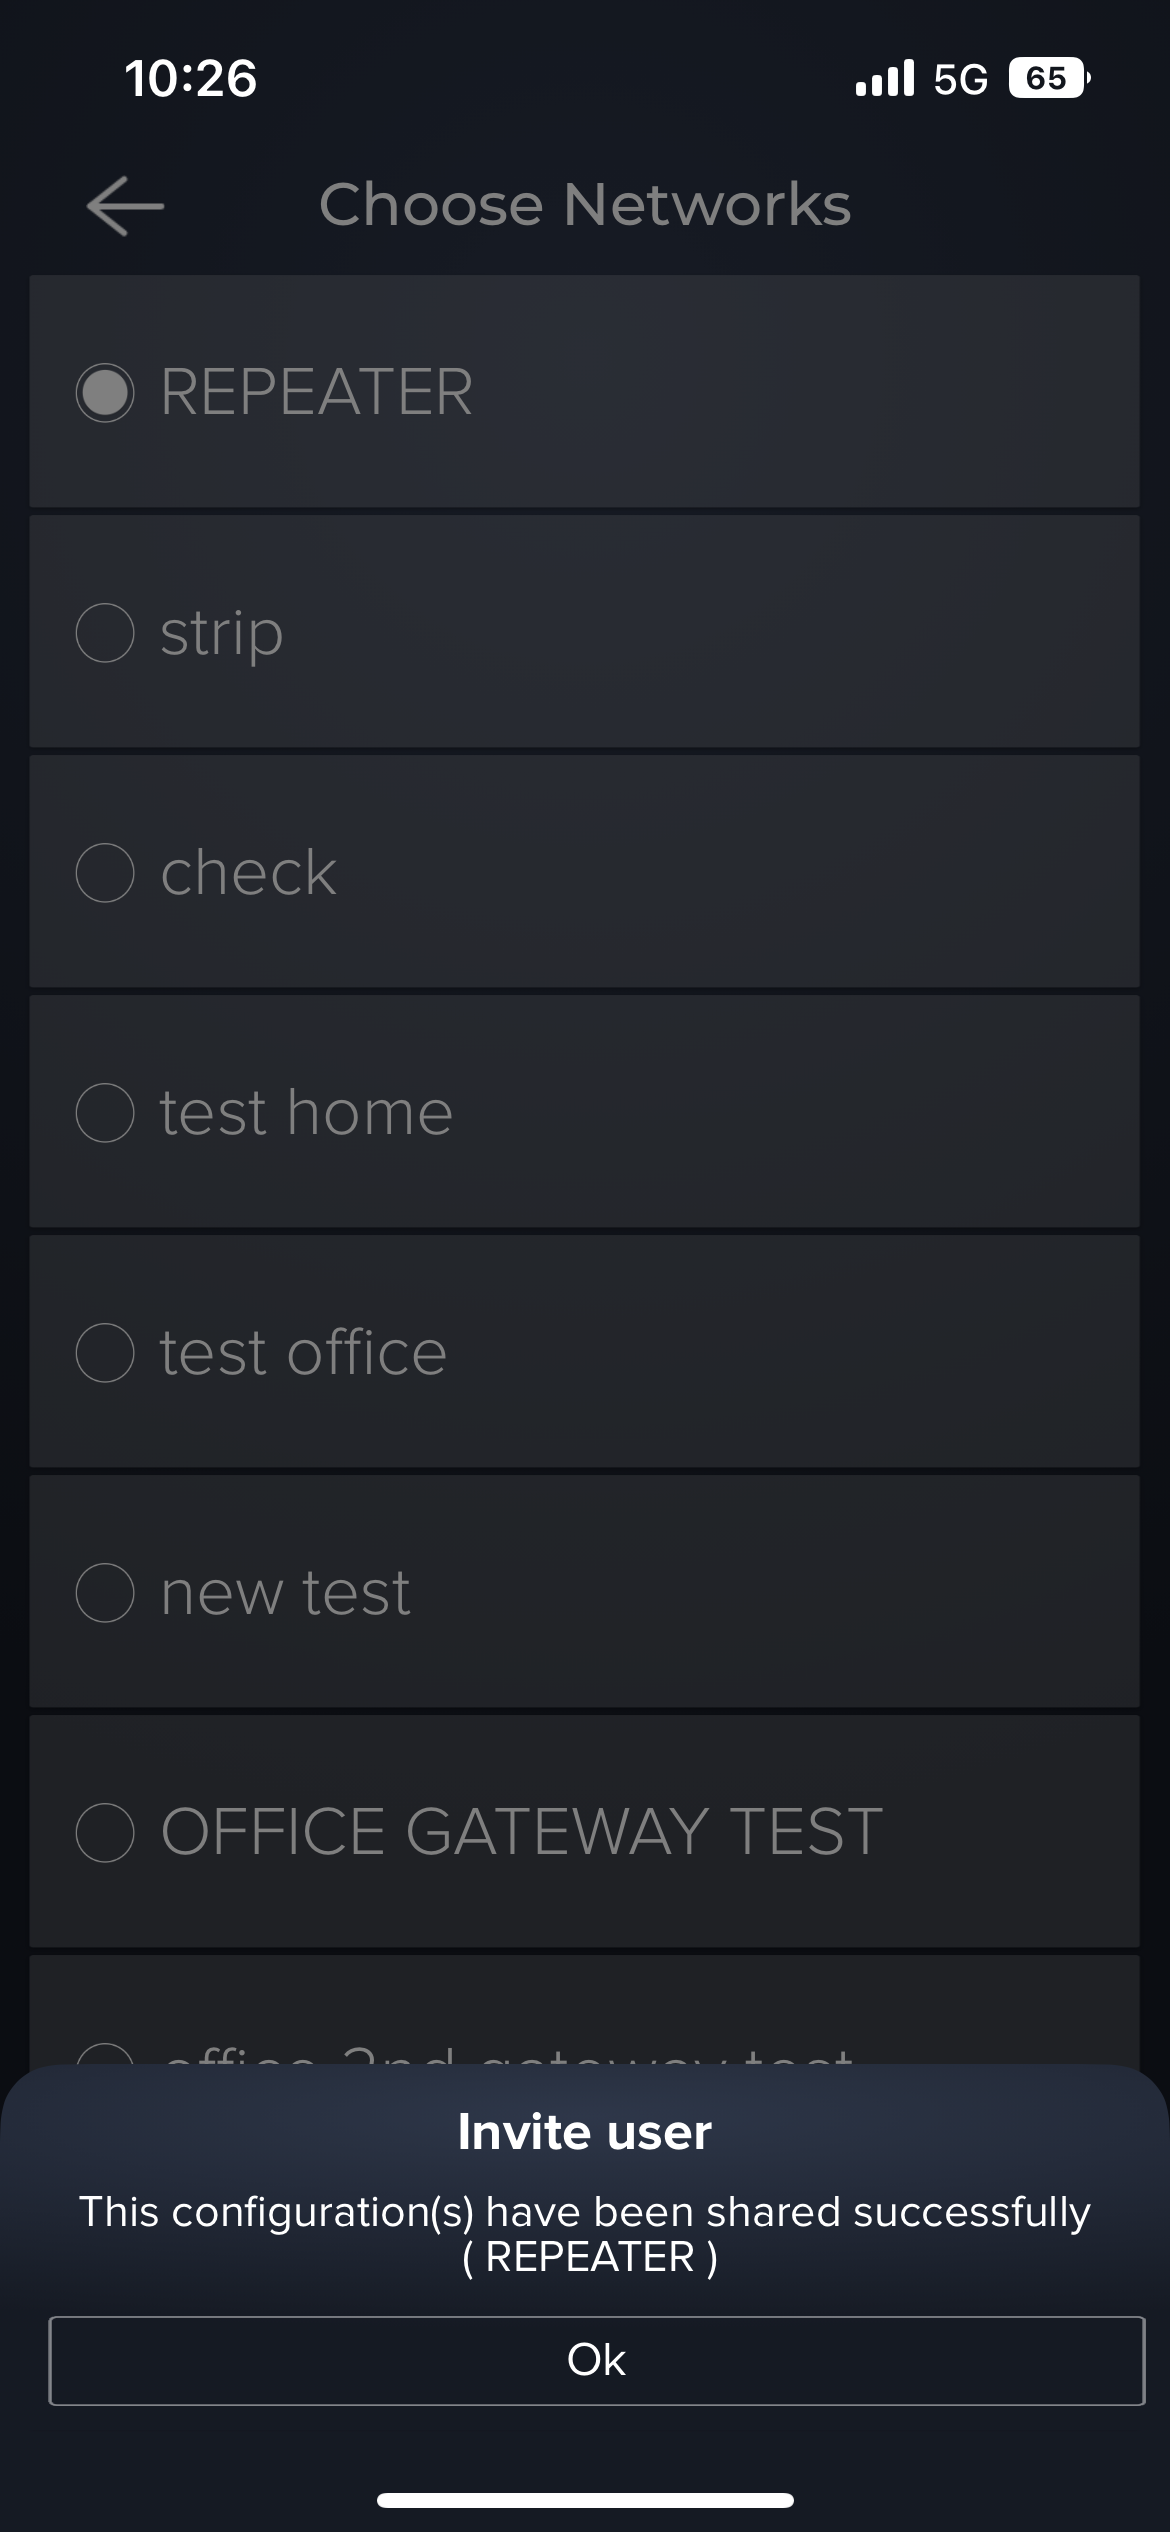Choose the test office network label
Image resolution: width=1170 pixels, height=2532 pixels.
click(303, 1353)
